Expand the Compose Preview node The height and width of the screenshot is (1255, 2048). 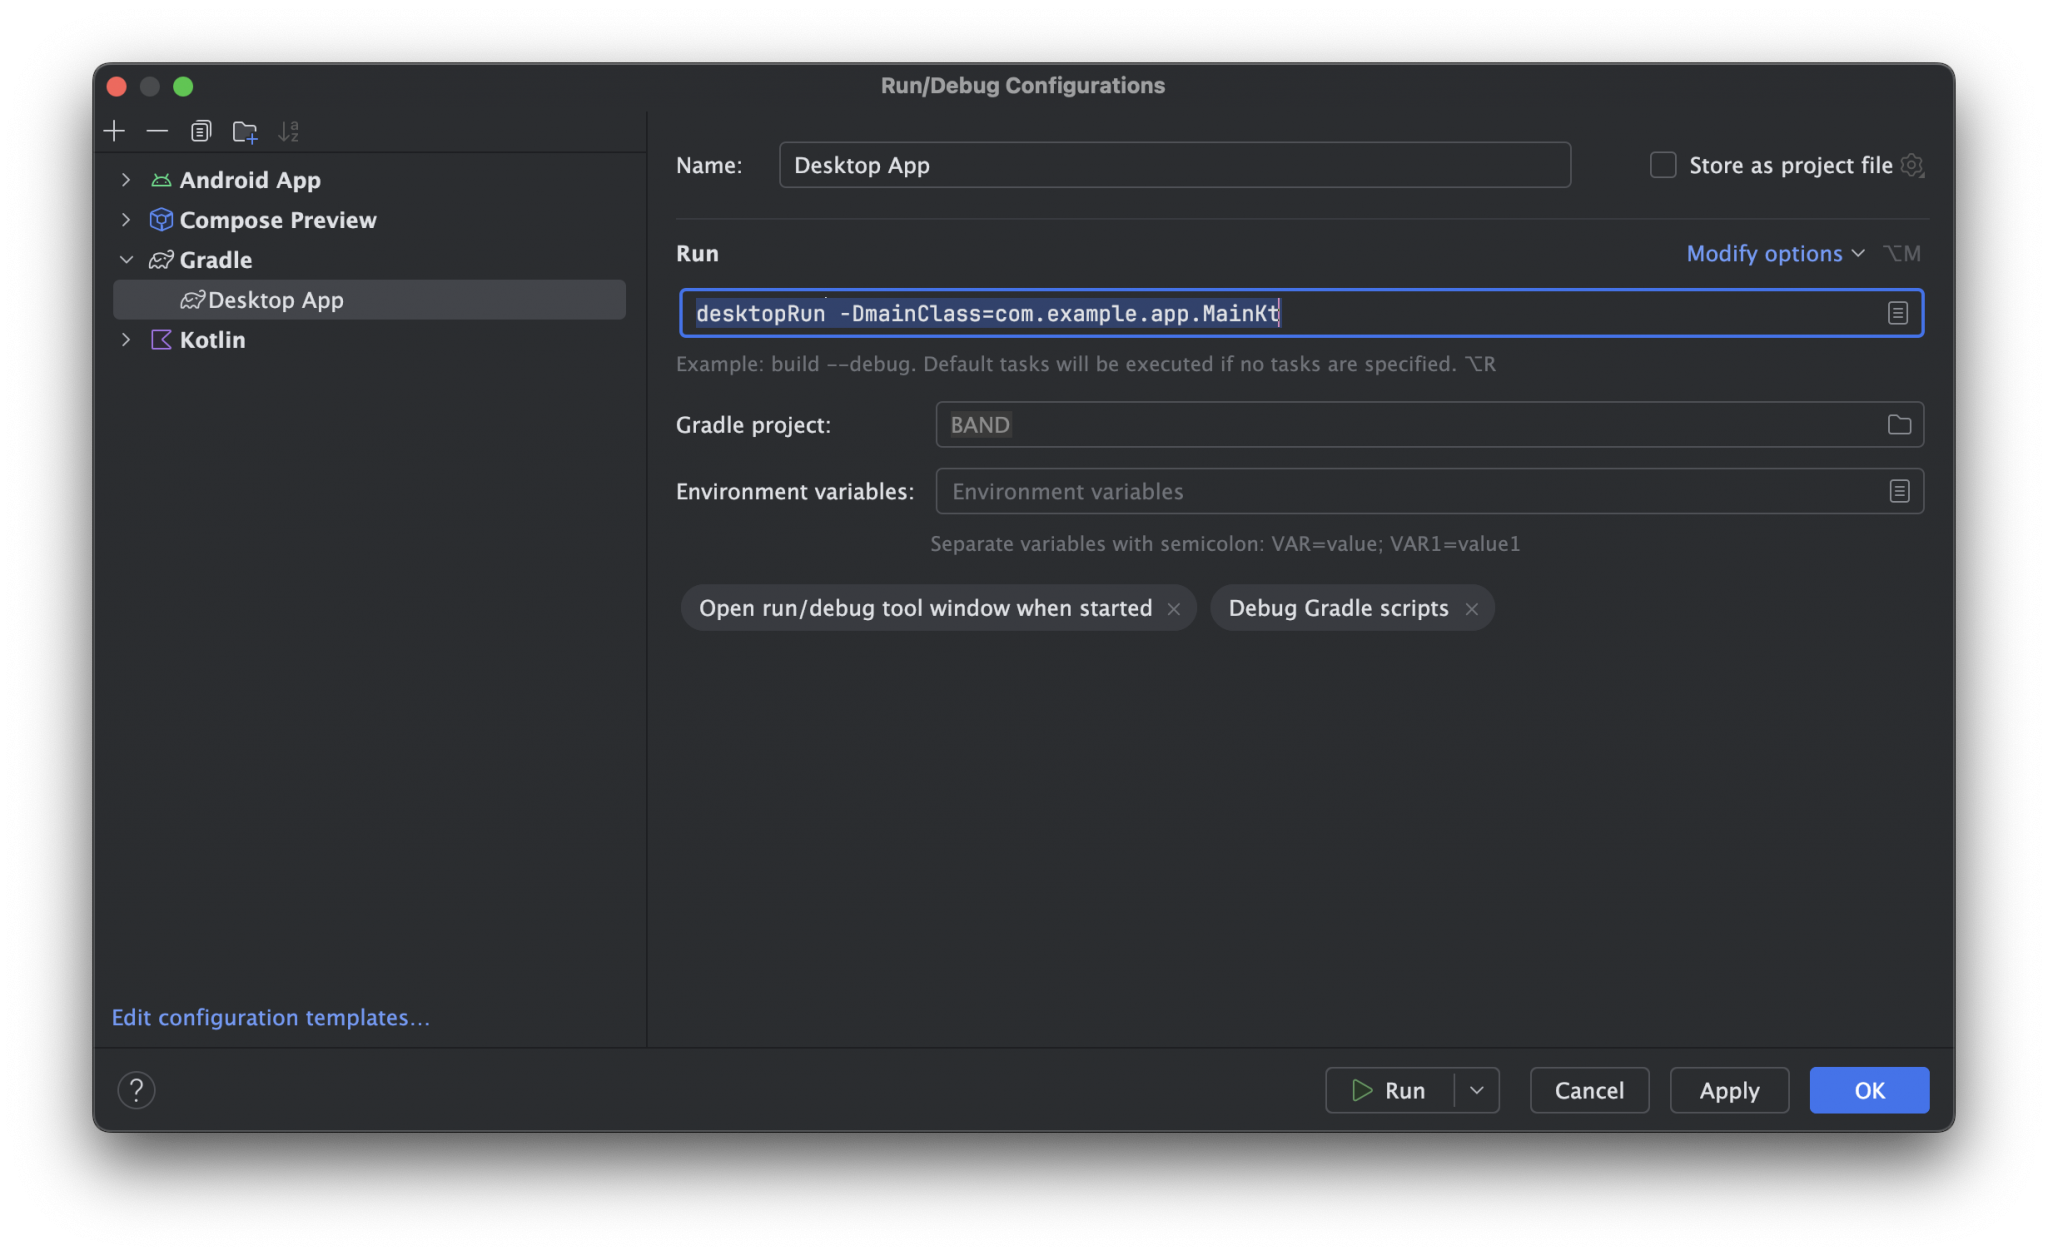click(x=126, y=220)
